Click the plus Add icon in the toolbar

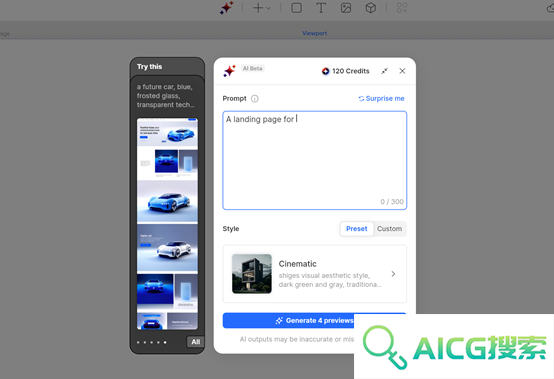pyautogui.click(x=258, y=8)
